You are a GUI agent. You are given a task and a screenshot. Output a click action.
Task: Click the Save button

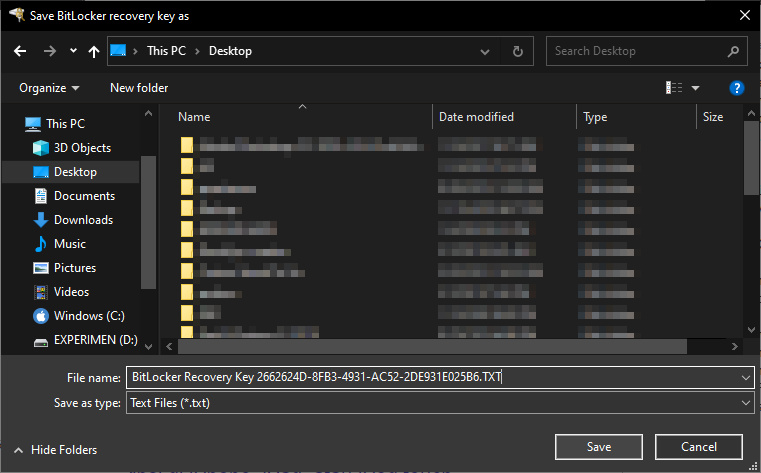click(x=599, y=446)
